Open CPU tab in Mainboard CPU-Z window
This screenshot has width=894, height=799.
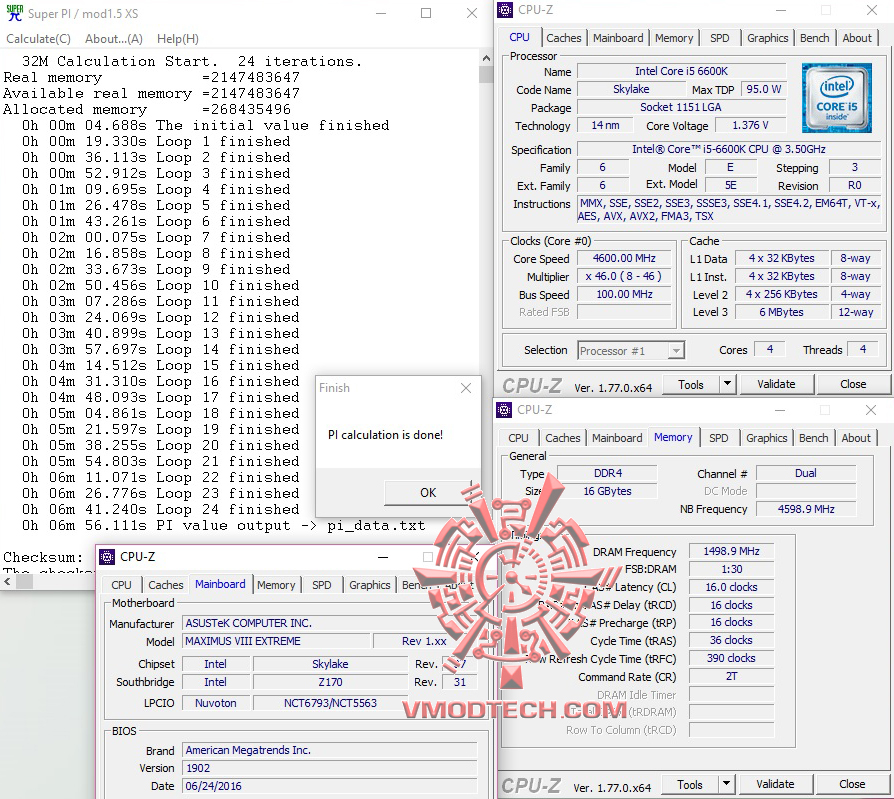click(x=121, y=585)
